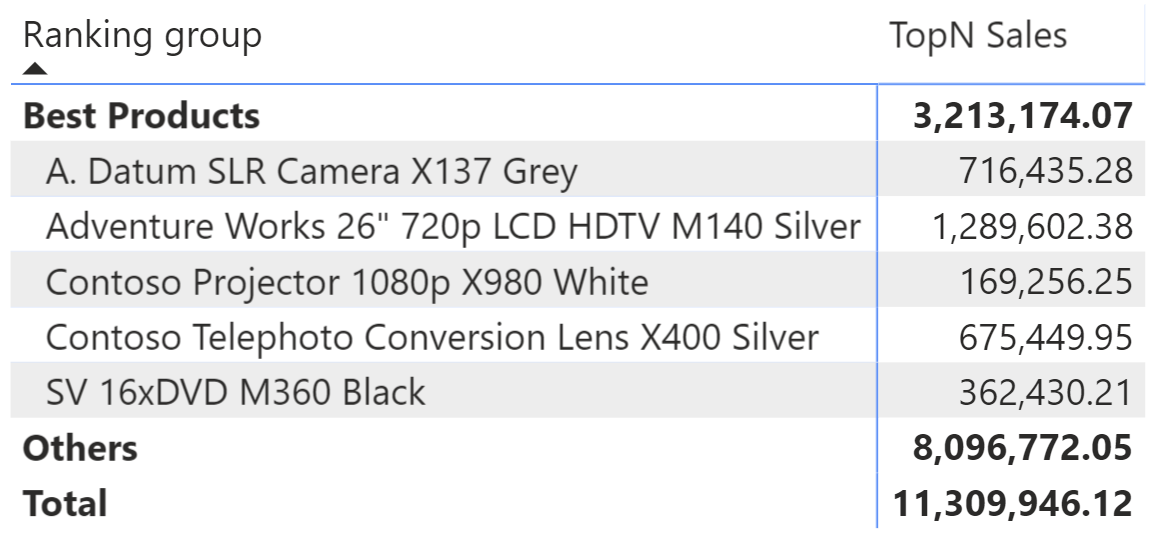Click the sales value 362,430.21
The height and width of the screenshot is (533, 1159).
(1046, 393)
